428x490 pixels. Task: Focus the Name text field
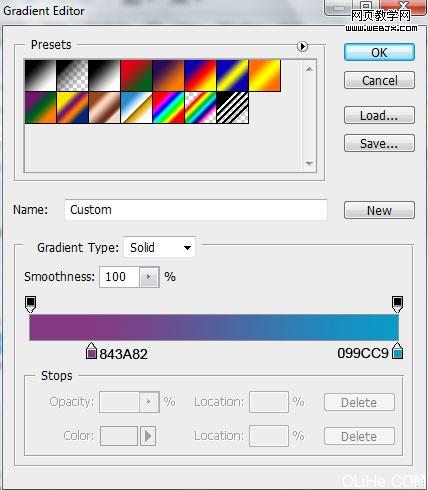(x=196, y=210)
